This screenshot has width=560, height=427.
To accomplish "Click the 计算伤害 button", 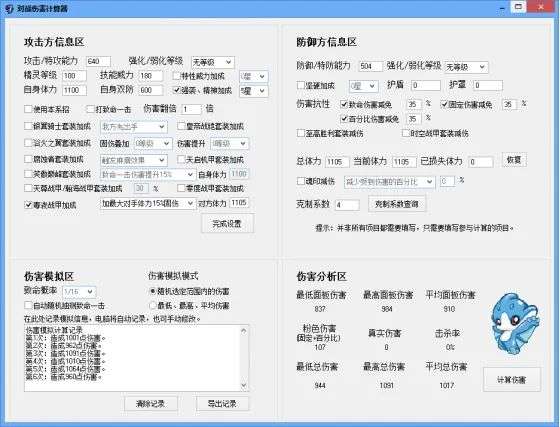I will point(511,380).
